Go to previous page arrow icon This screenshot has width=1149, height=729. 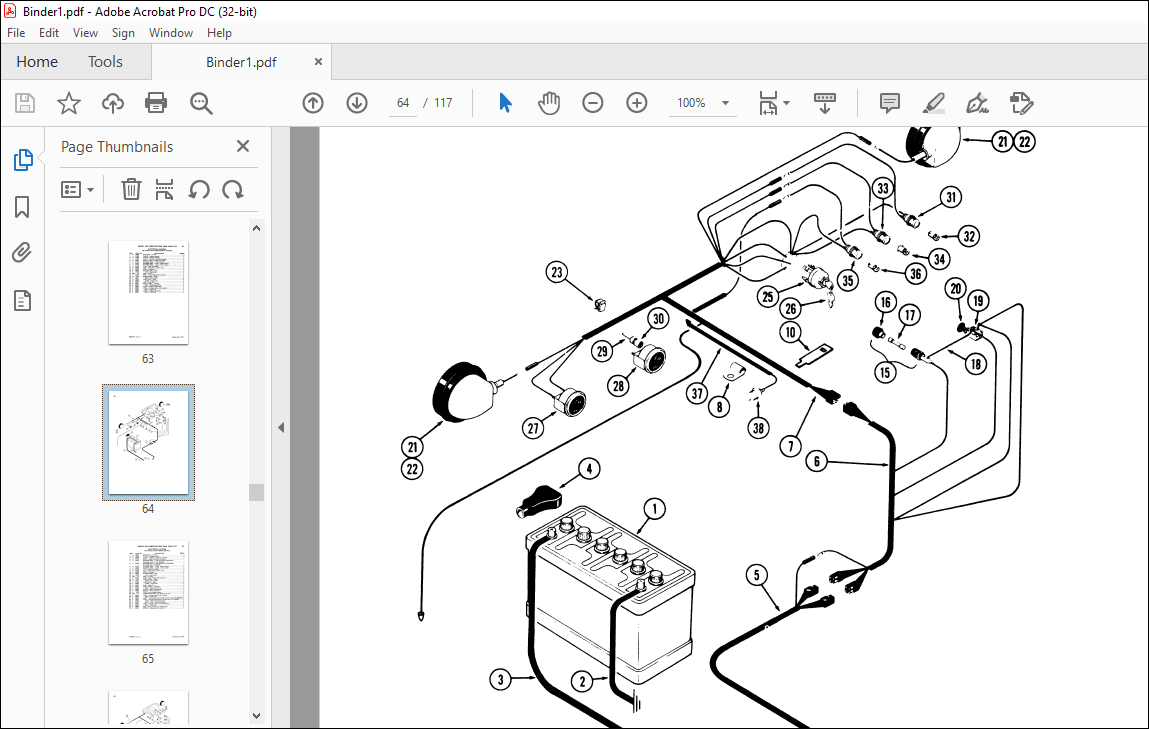click(313, 103)
